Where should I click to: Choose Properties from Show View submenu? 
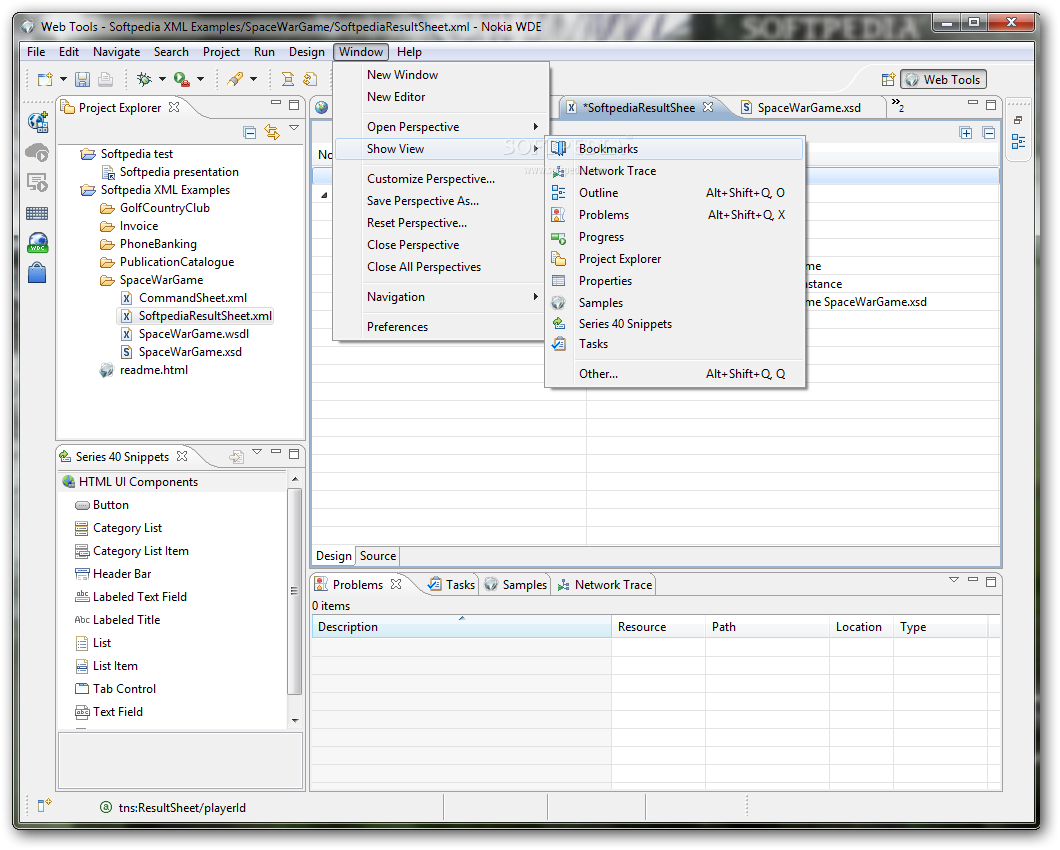point(675,281)
